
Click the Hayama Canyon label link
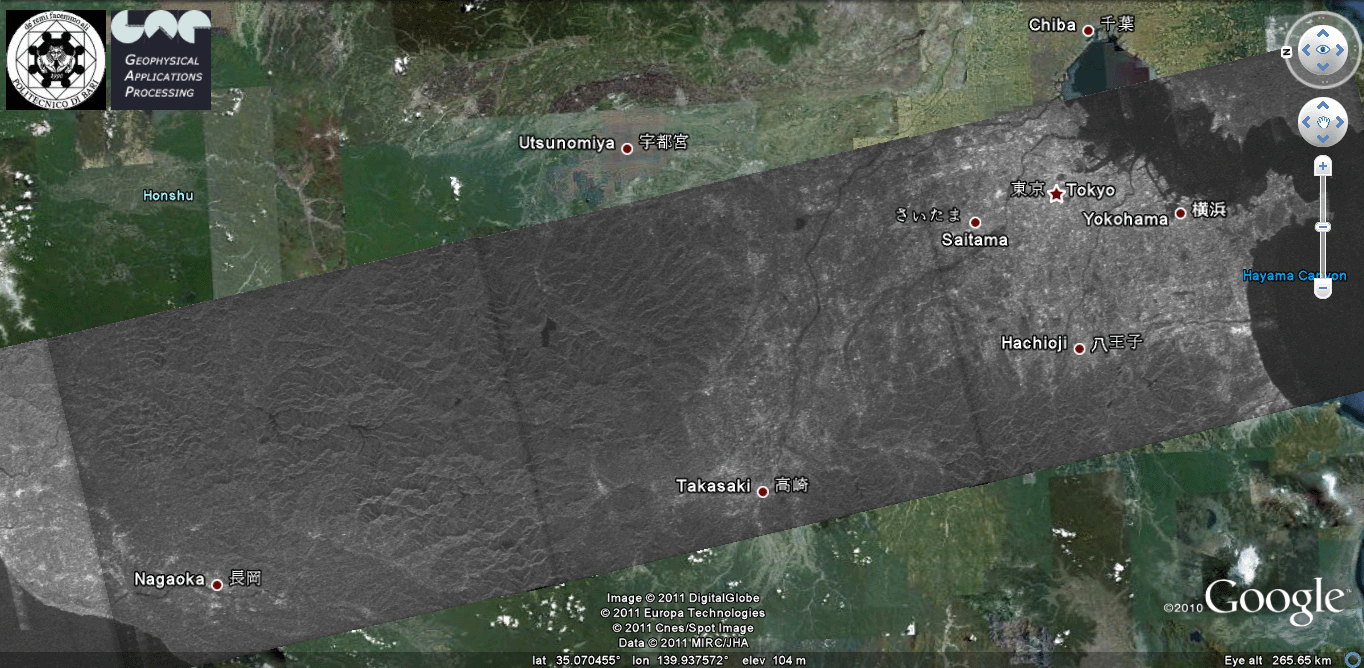point(1294,276)
